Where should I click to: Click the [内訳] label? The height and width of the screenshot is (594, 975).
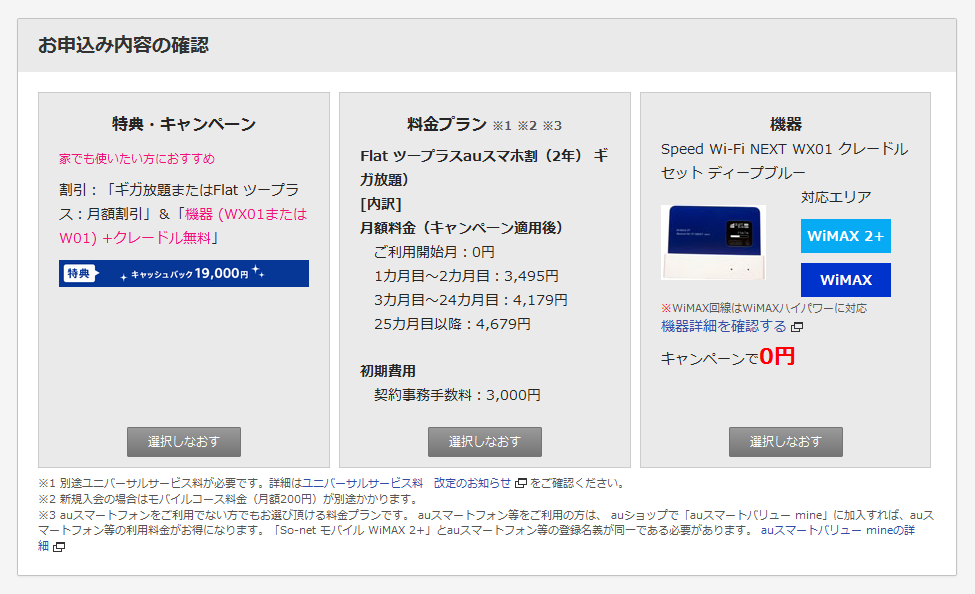tap(381, 204)
